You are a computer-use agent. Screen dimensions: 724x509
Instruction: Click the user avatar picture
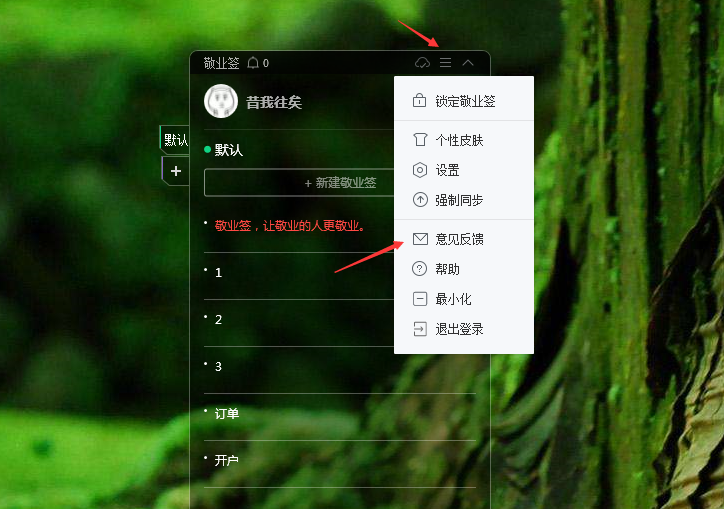point(221,101)
